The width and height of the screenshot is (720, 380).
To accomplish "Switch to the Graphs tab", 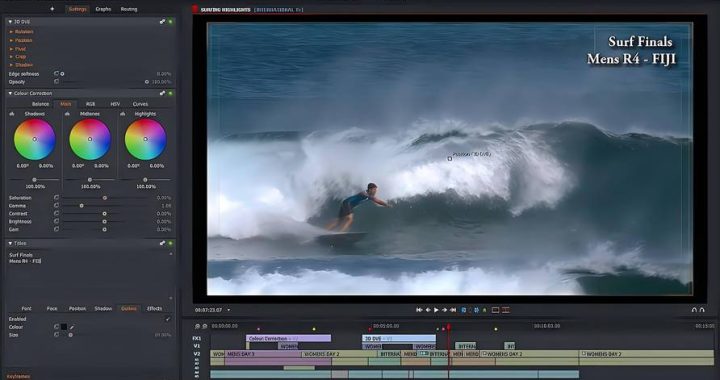I will coord(103,9).
